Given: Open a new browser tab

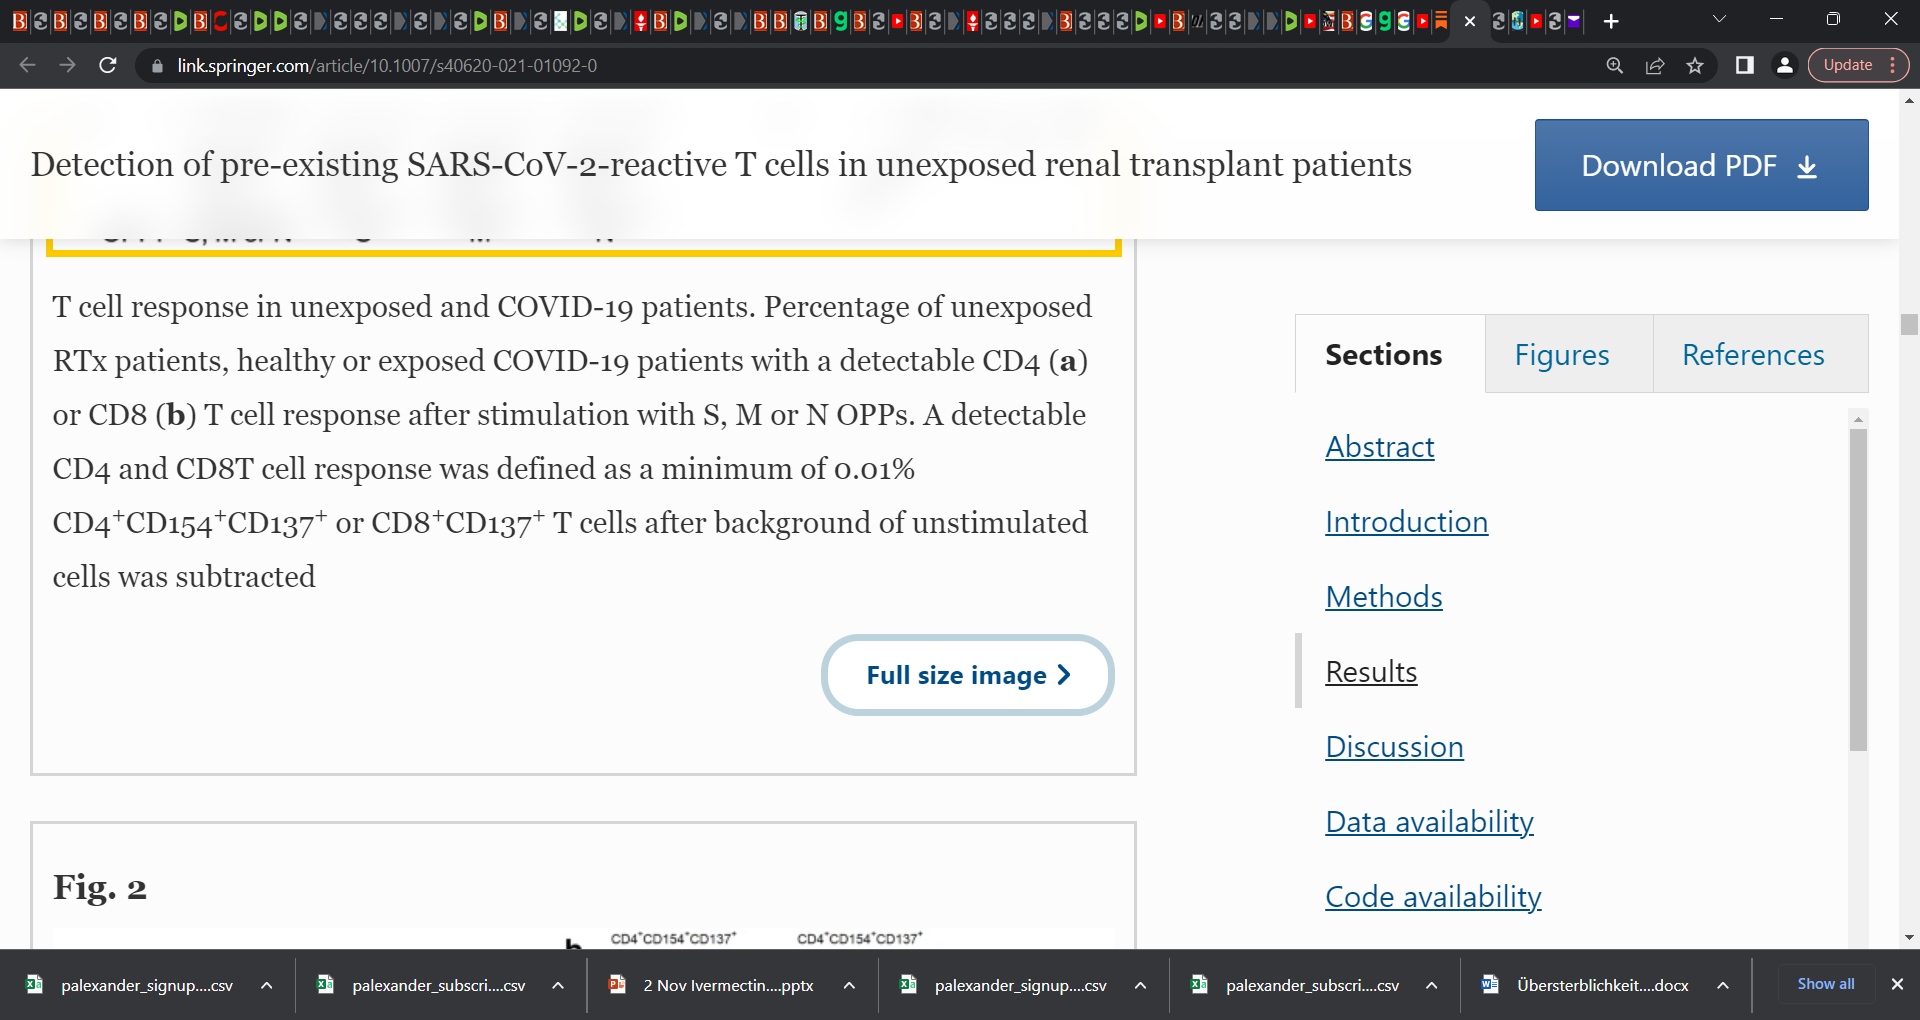Looking at the screenshot, I should [x=1611, y=21].
